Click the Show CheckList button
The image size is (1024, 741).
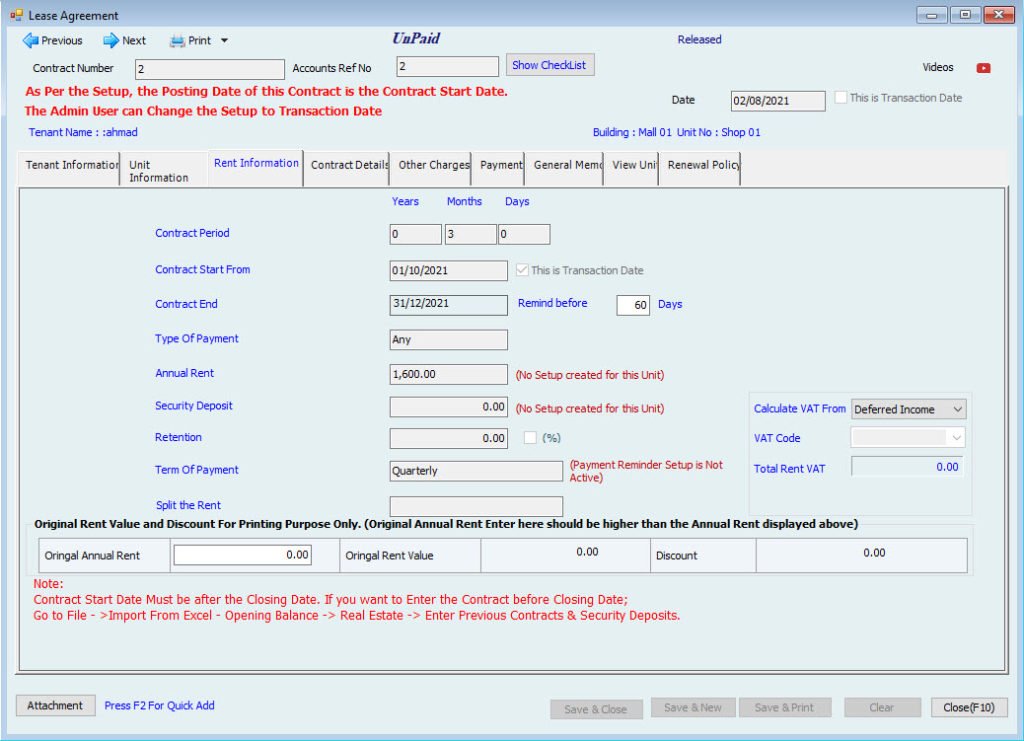[549, 66]
